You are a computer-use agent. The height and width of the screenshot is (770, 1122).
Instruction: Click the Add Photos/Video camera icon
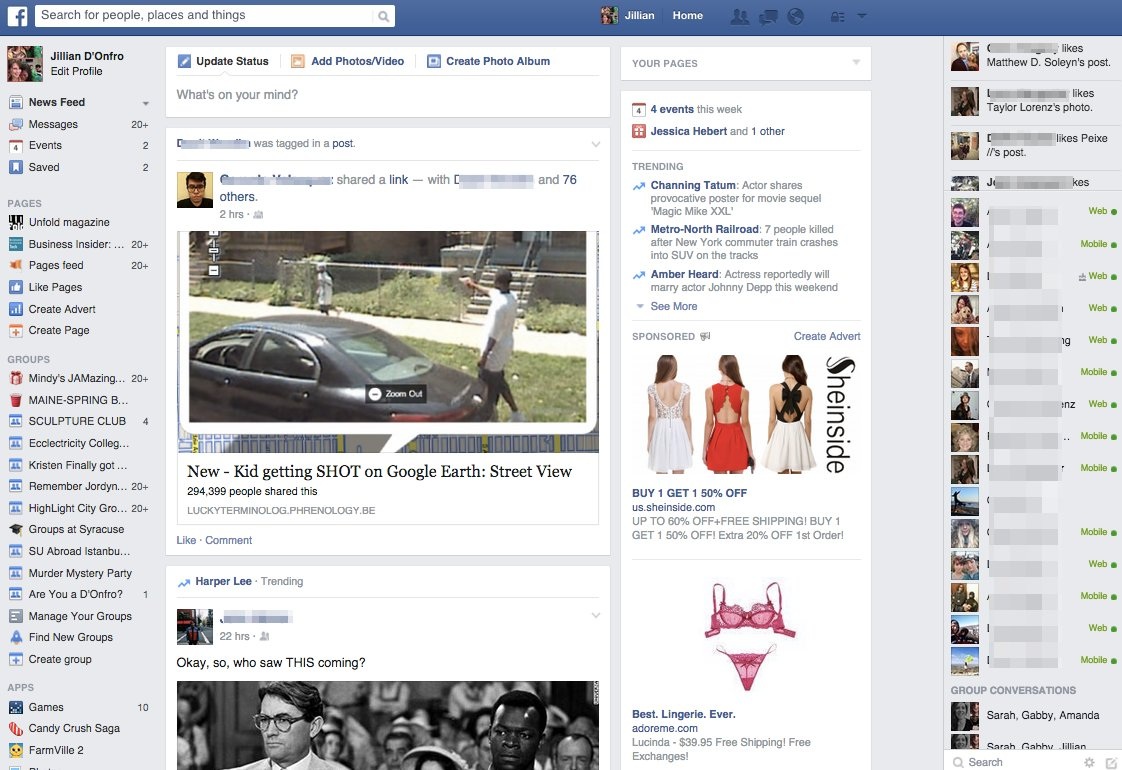point(297,61)
